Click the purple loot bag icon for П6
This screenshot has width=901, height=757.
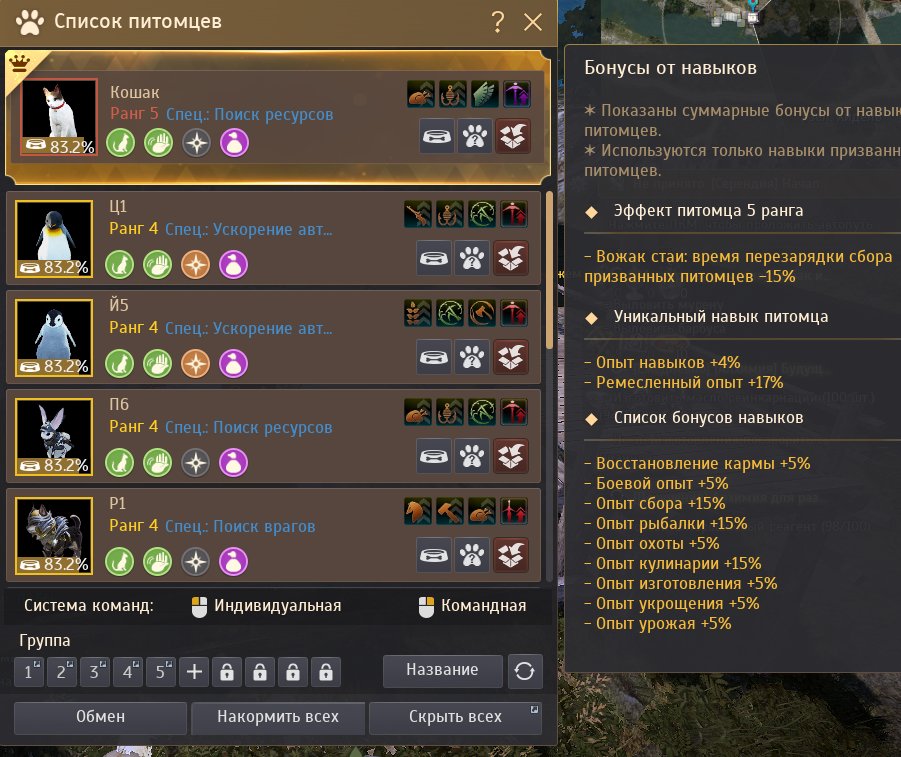click(233, 462)
